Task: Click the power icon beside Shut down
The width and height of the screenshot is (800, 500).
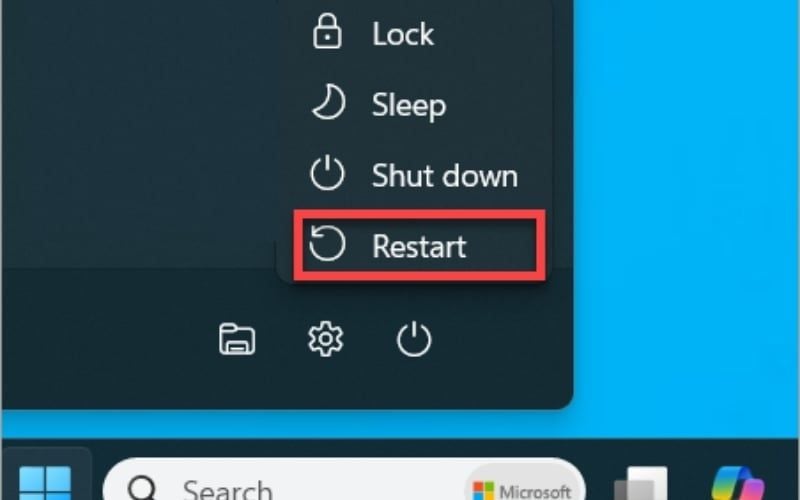Action: (x=327, y=174)
